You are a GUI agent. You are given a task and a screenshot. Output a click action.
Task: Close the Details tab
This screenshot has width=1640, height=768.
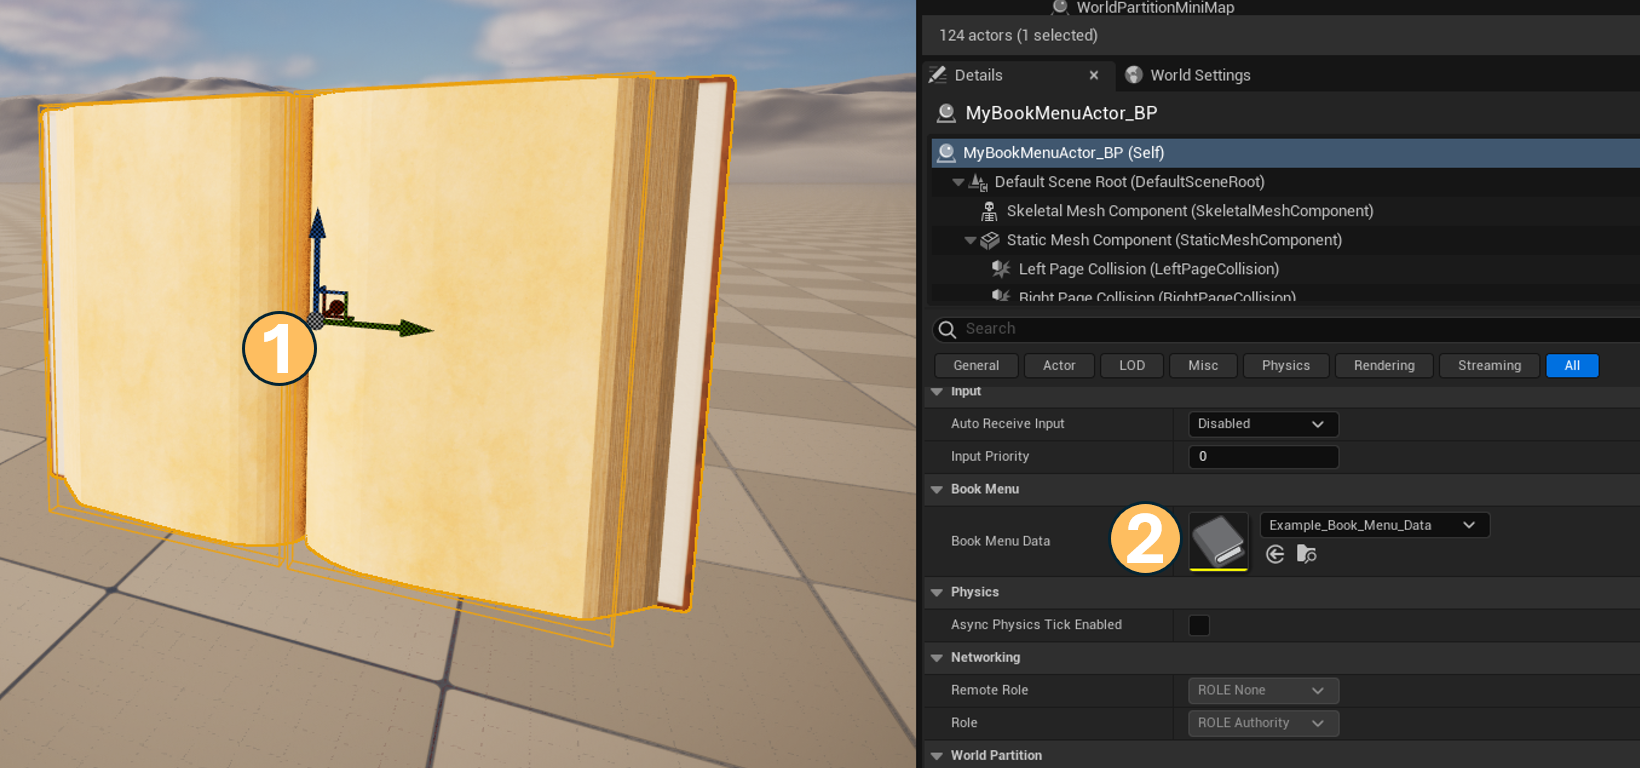click(1094, 75)
